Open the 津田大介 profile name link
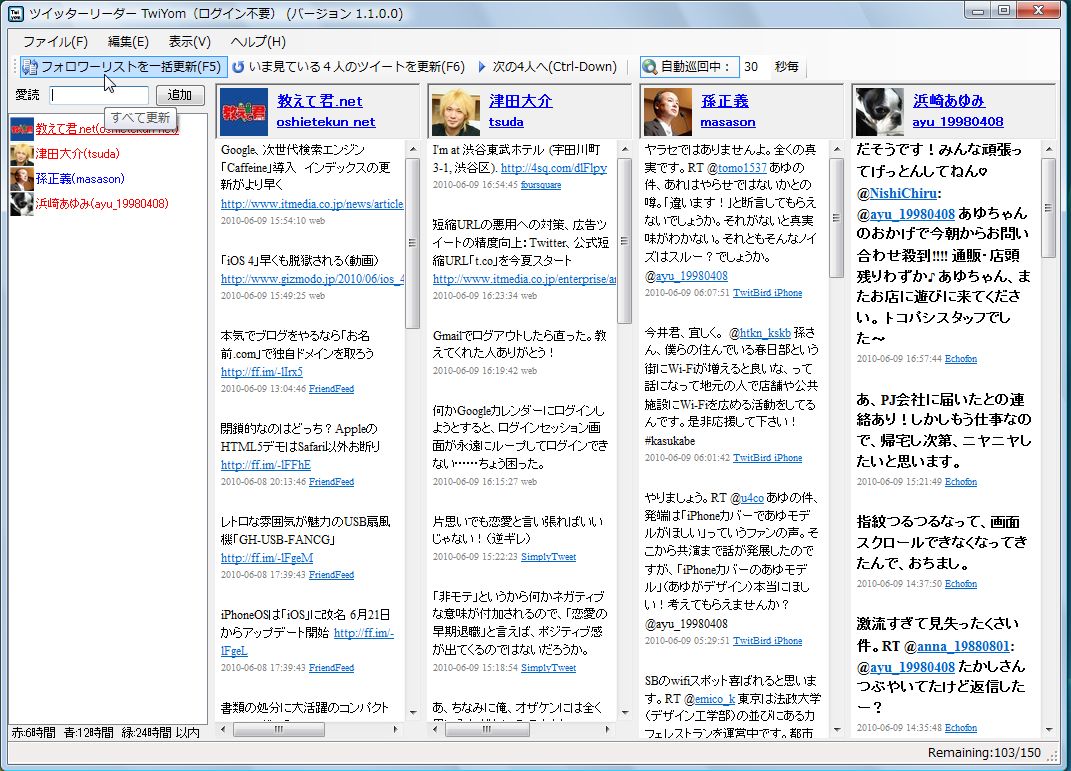 (520, 101)
